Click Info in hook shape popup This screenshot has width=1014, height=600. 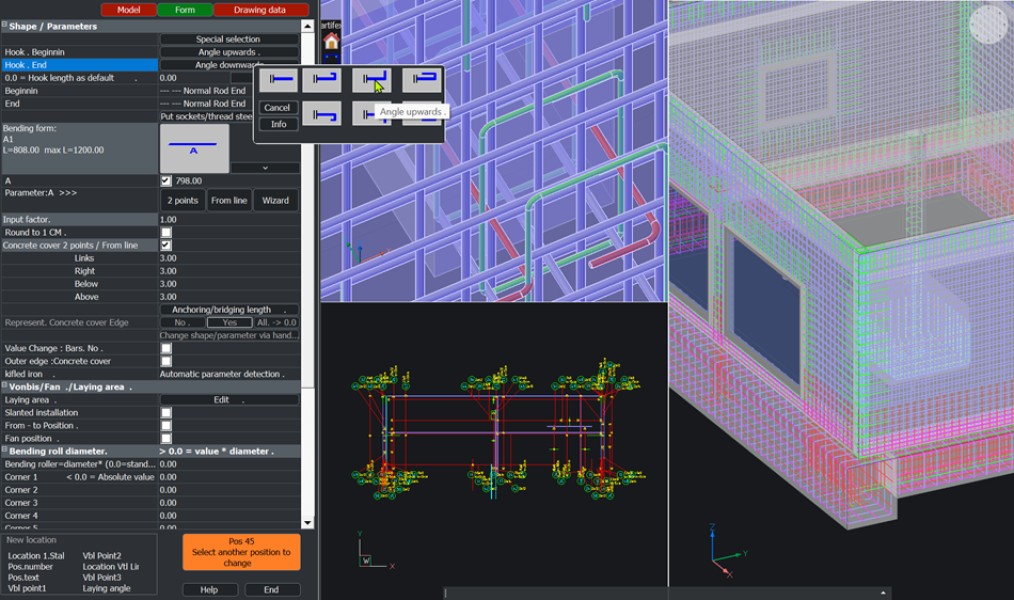pos(279,124)
